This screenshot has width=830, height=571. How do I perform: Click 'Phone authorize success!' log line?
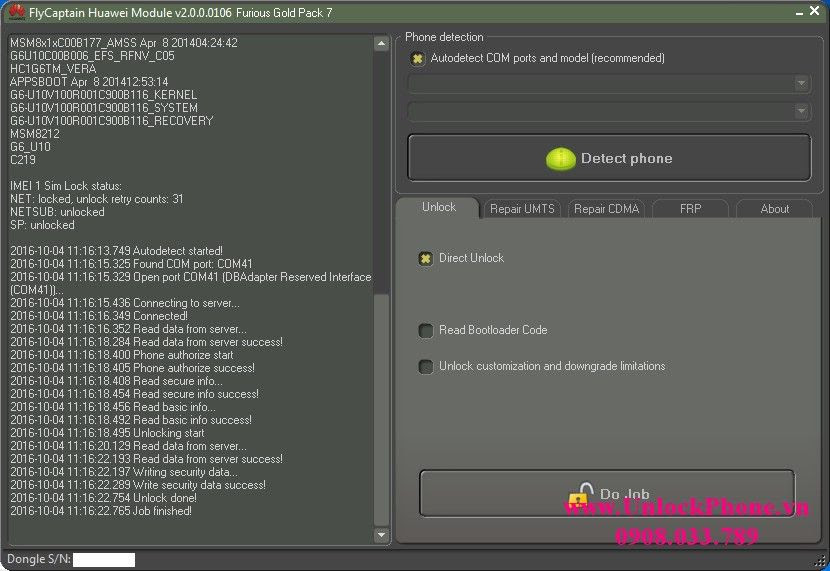pos(132,368)
